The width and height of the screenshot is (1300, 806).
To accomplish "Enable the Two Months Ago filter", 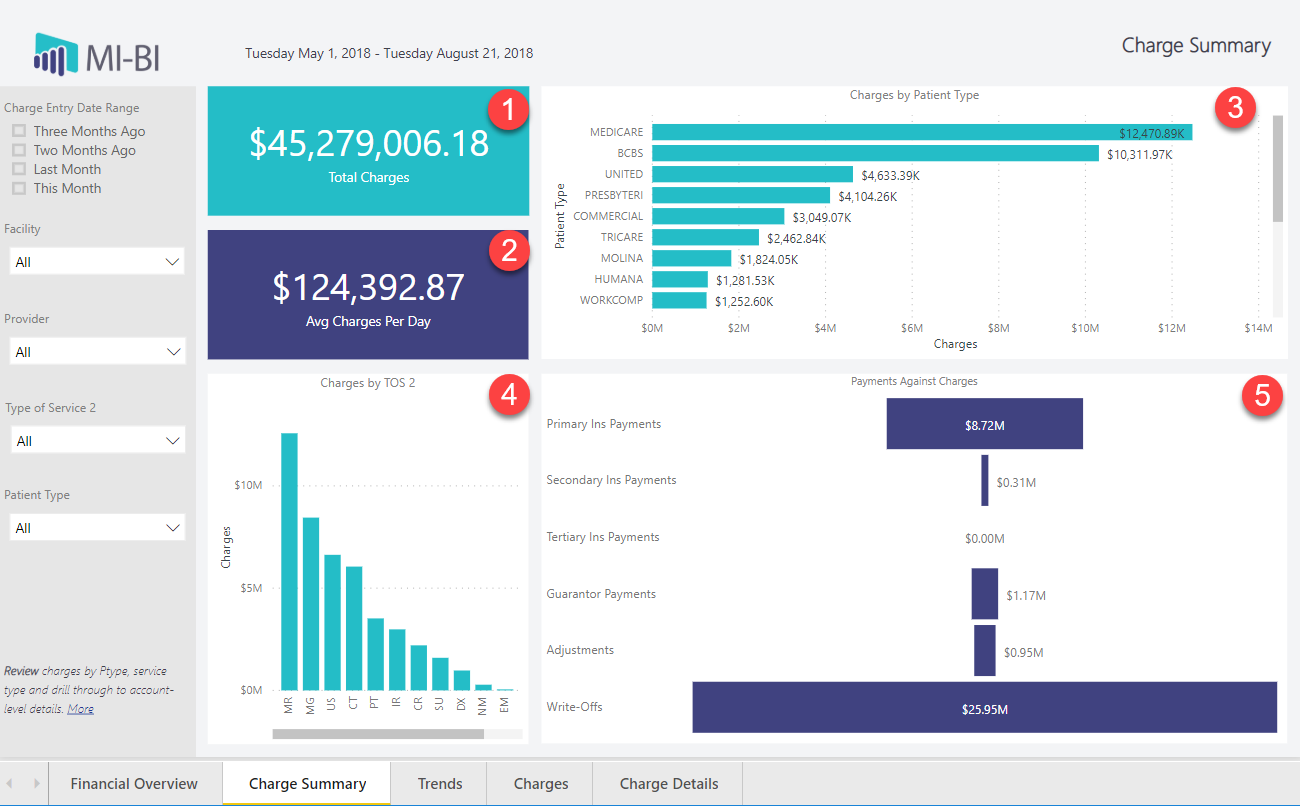I will click(19, 150).
